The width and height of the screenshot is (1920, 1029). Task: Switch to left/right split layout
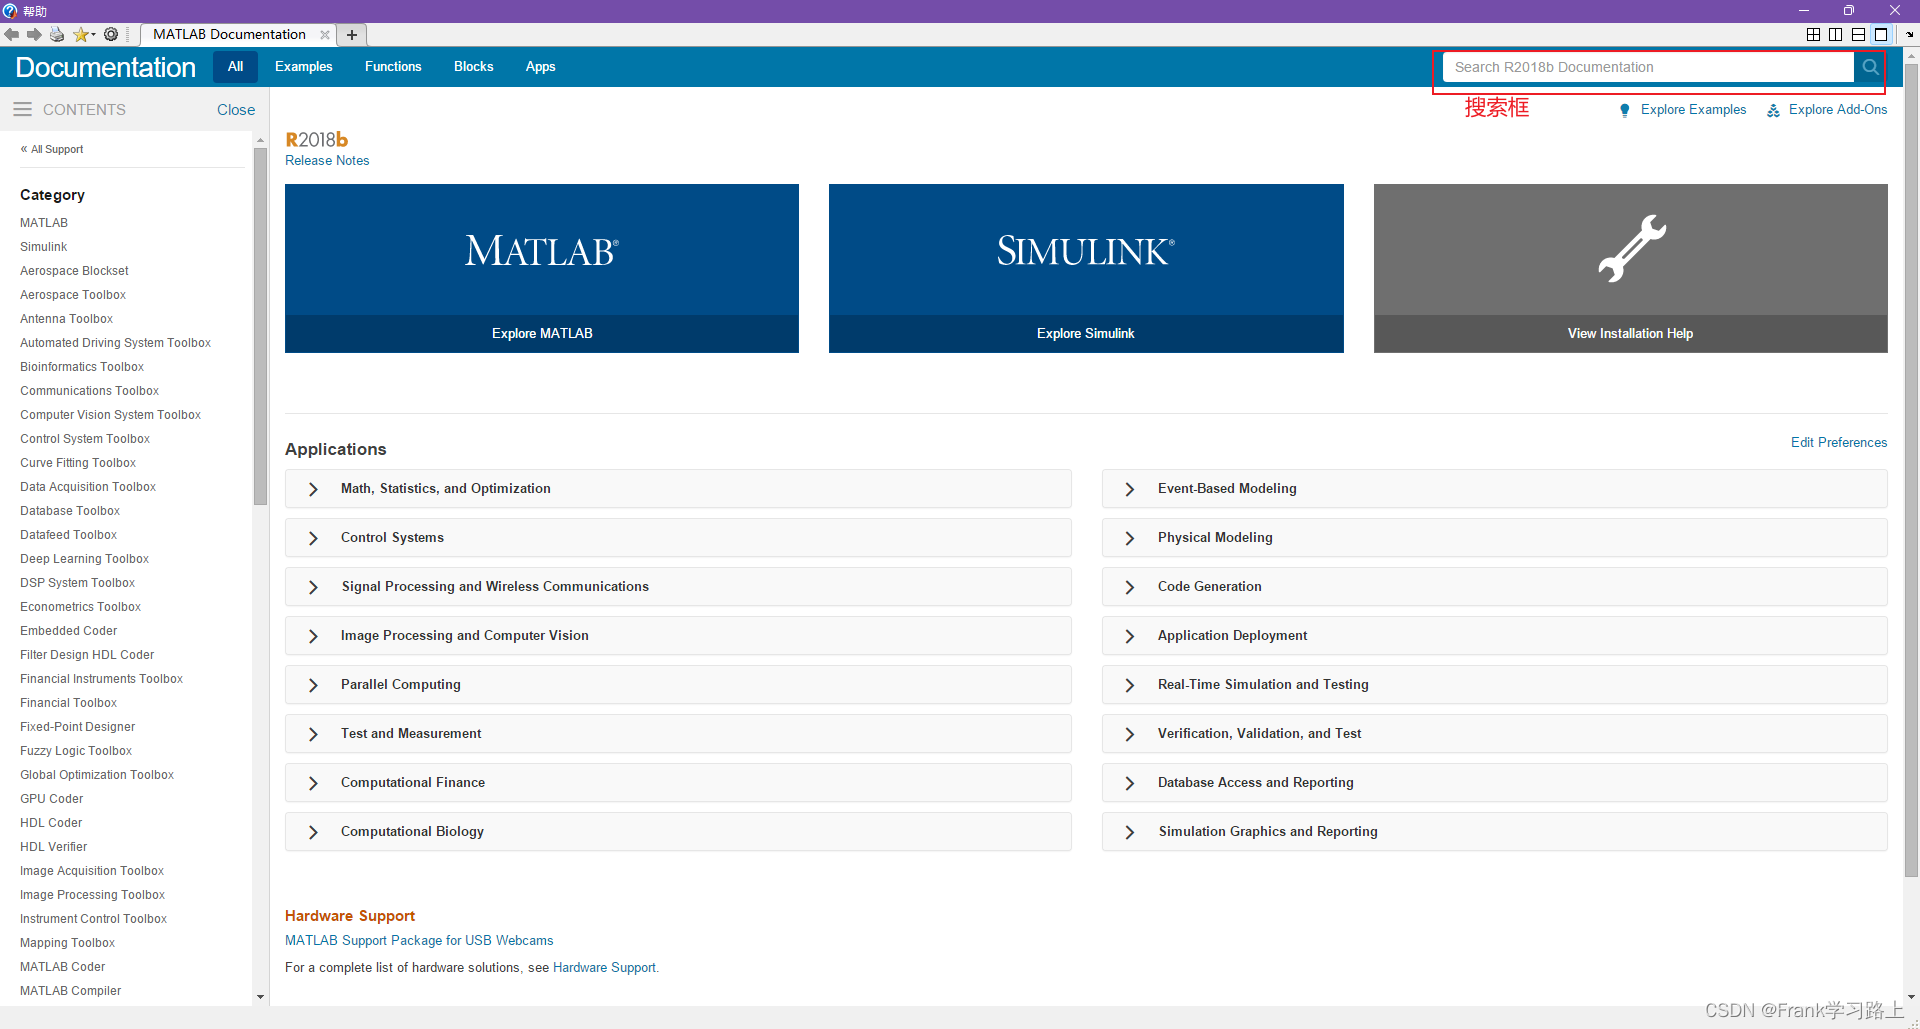click(x=1835, y=34)
